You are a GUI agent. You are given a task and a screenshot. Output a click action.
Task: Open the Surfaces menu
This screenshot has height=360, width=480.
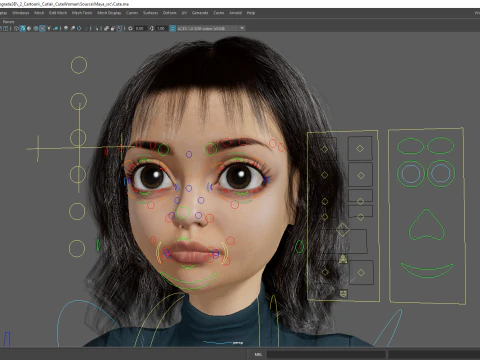150,13
